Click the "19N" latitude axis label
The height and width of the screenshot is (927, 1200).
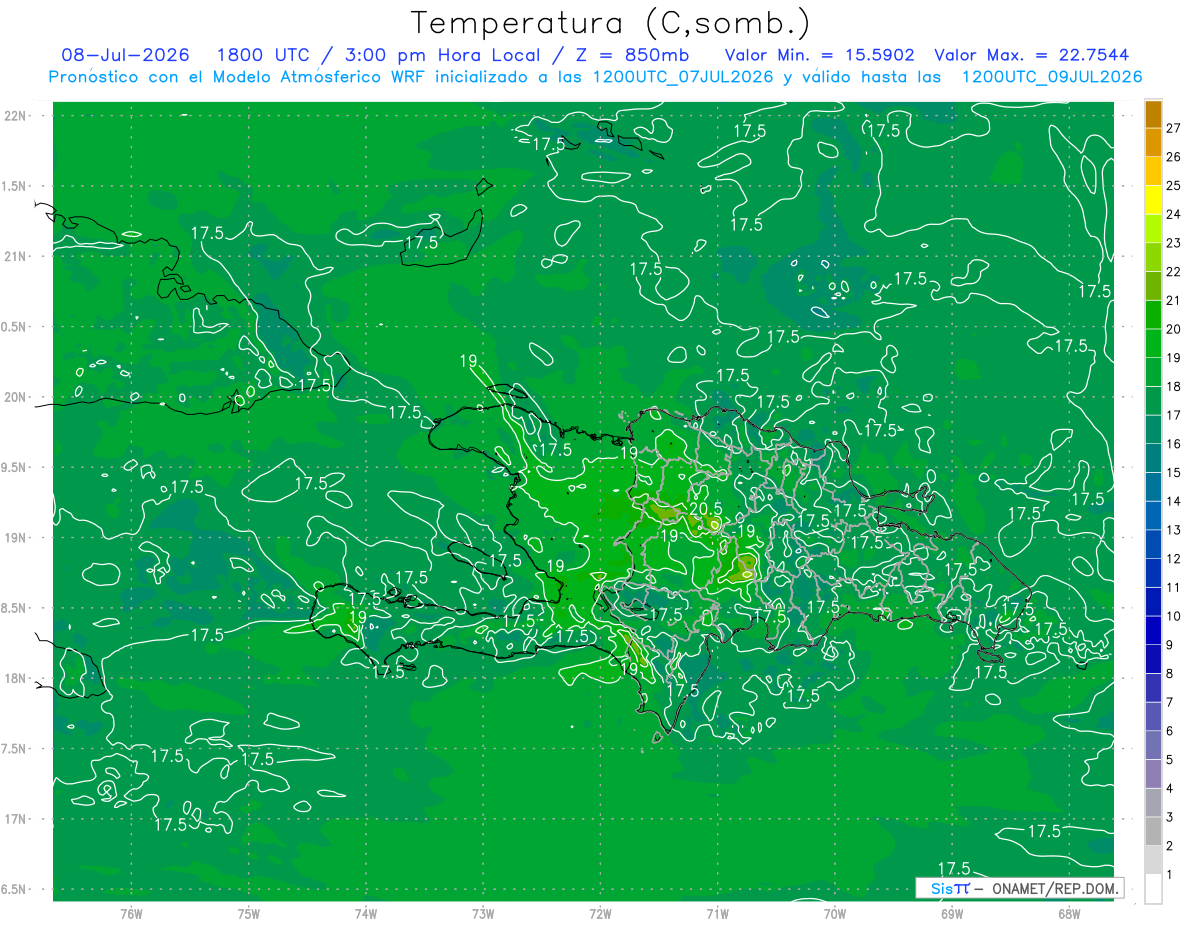(14, 537)
